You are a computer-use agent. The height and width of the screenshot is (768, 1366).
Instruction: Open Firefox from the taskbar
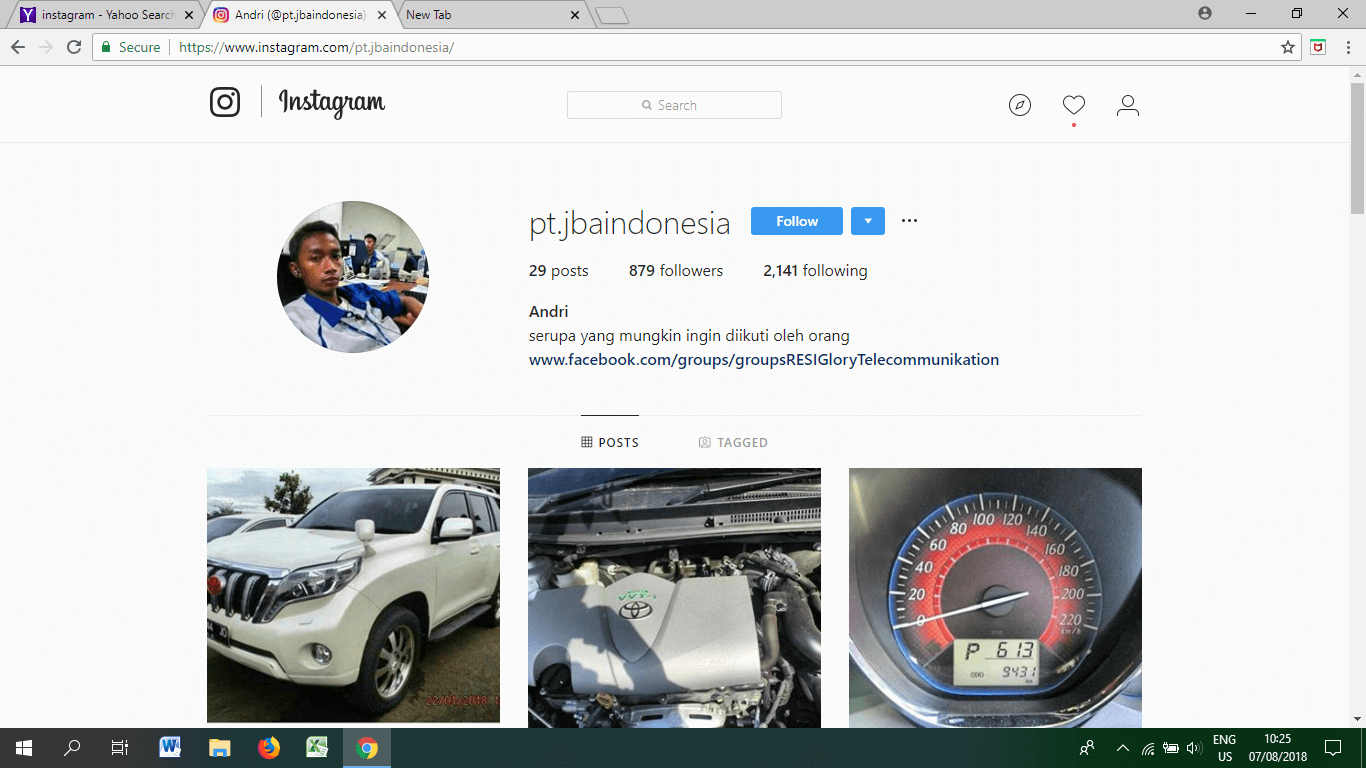point(268,747)
